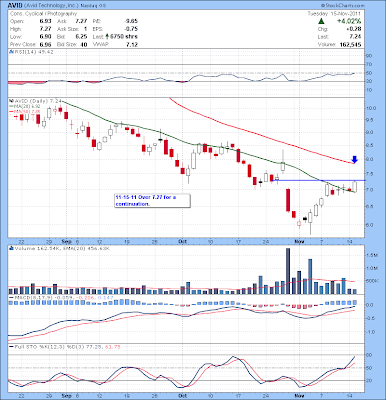Click the AVID ticker symbol heading
This screenshot has height=400, width=386.
click(15, 5)
